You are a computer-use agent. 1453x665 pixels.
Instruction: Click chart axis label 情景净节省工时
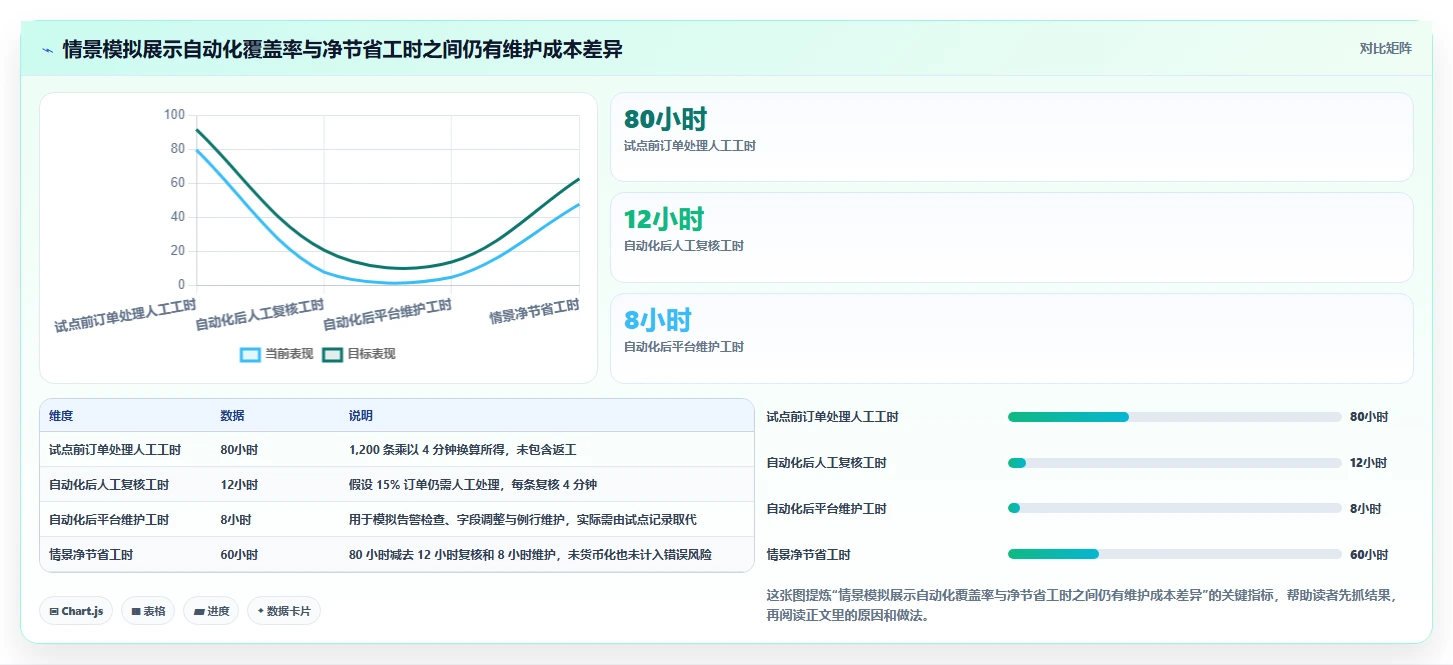tap(535, 311)
